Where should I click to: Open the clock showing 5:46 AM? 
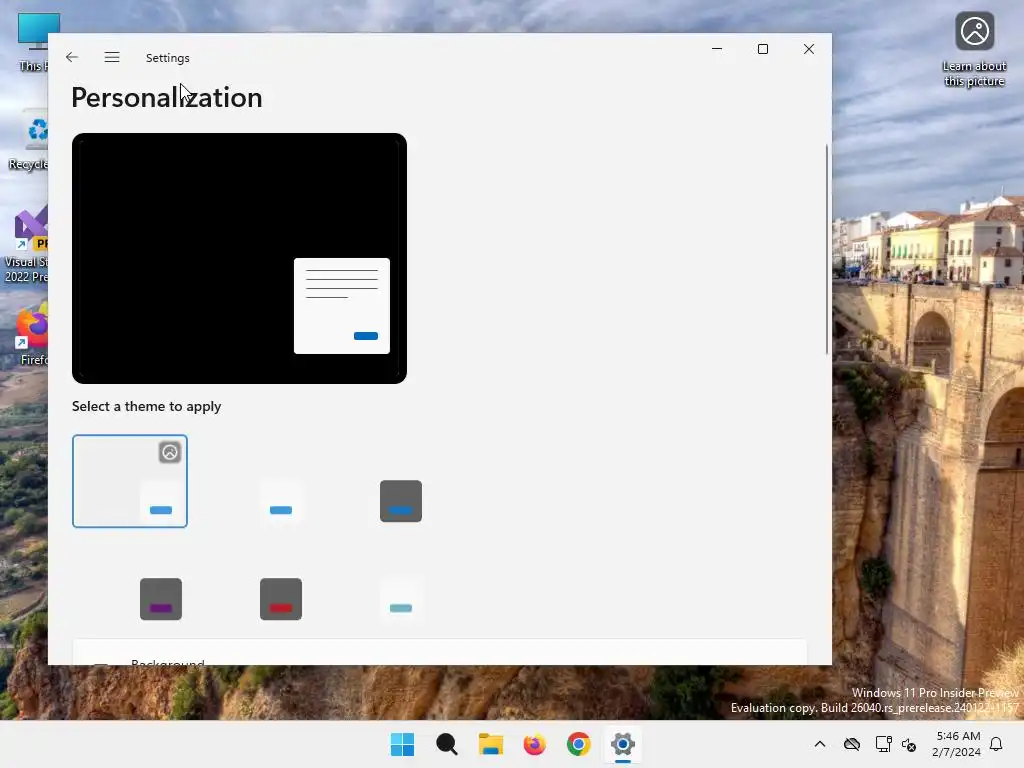[957, 744]
